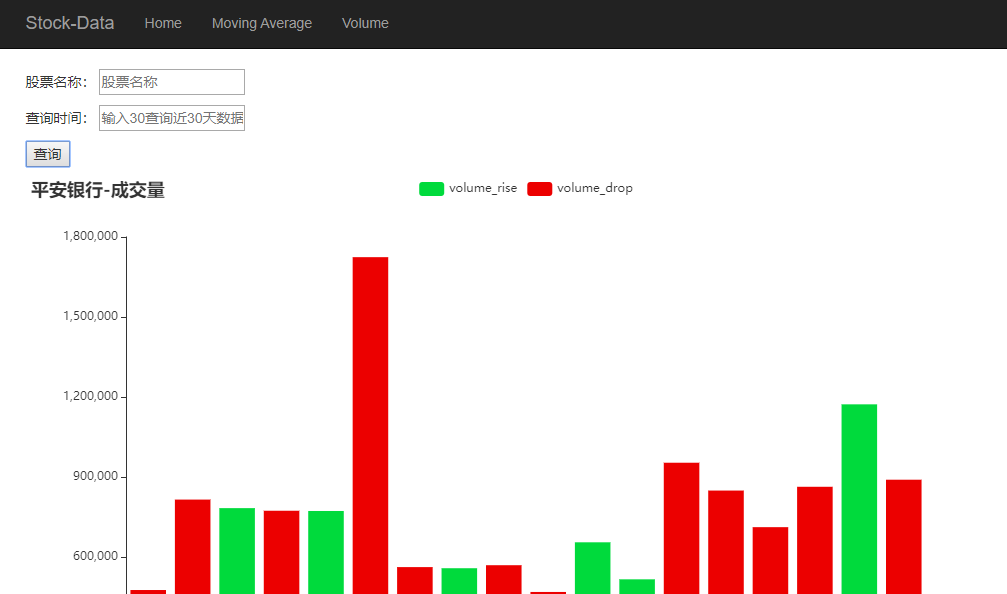Select the tallest green bar in chart

point(859,499)
